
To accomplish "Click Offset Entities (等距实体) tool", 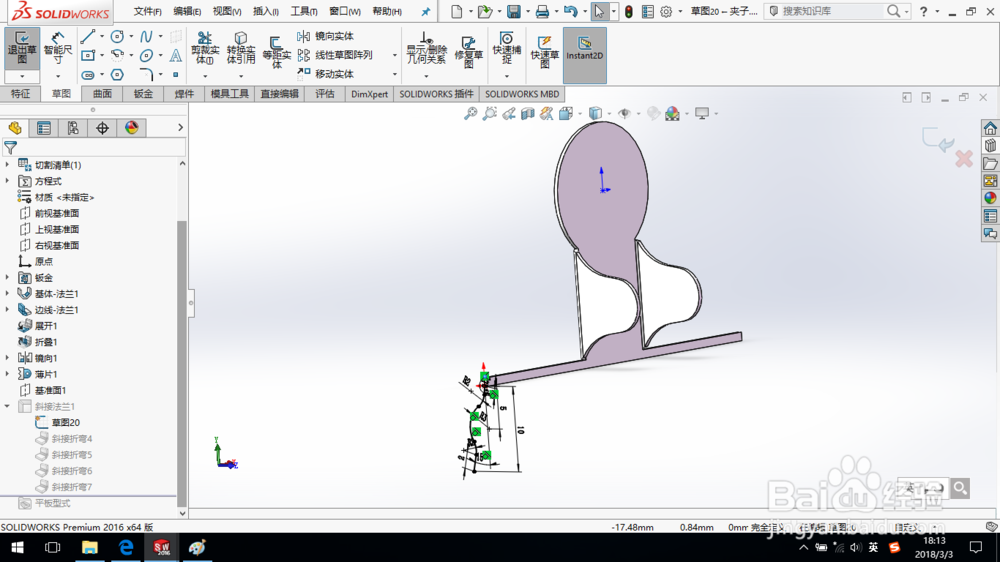I will (276, 52).
